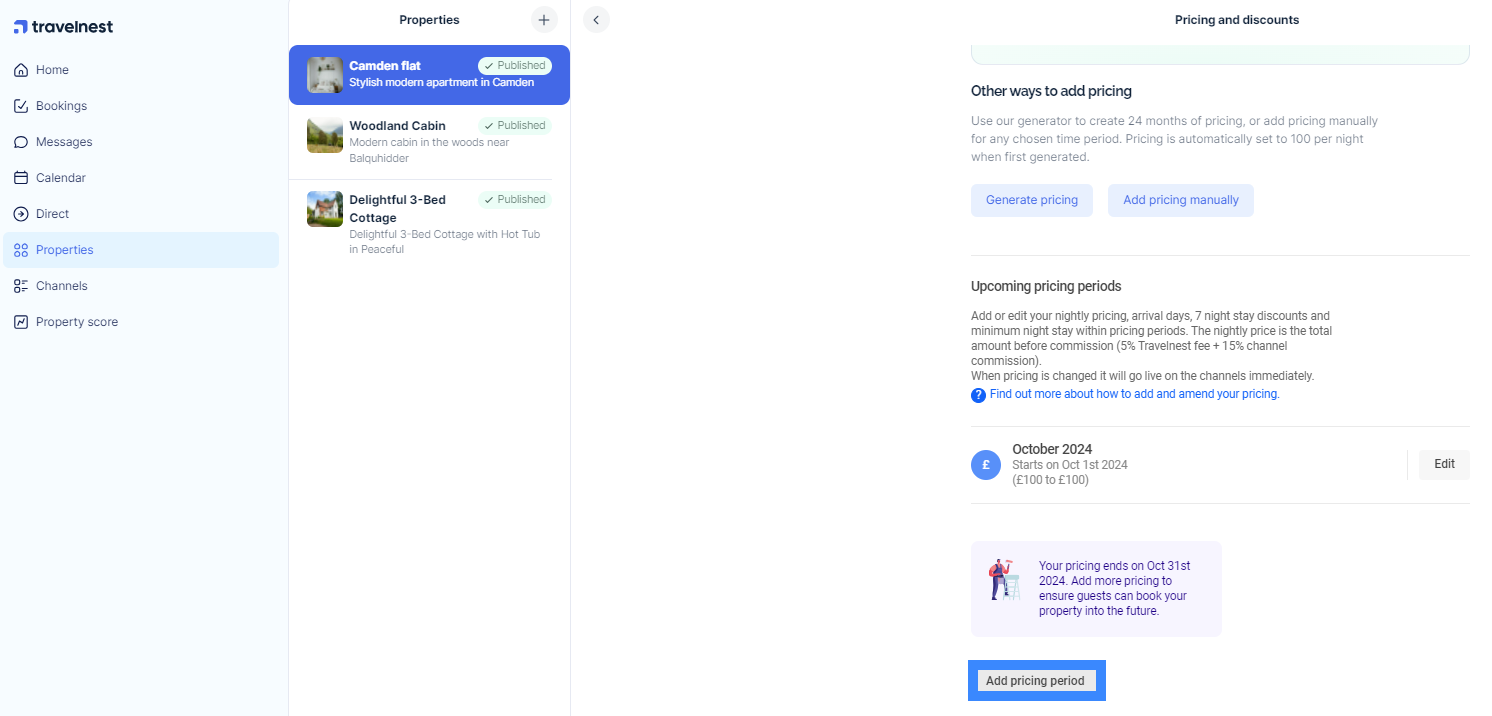
Task: Click the Travelnest logo
Action: tap(63, 27)
